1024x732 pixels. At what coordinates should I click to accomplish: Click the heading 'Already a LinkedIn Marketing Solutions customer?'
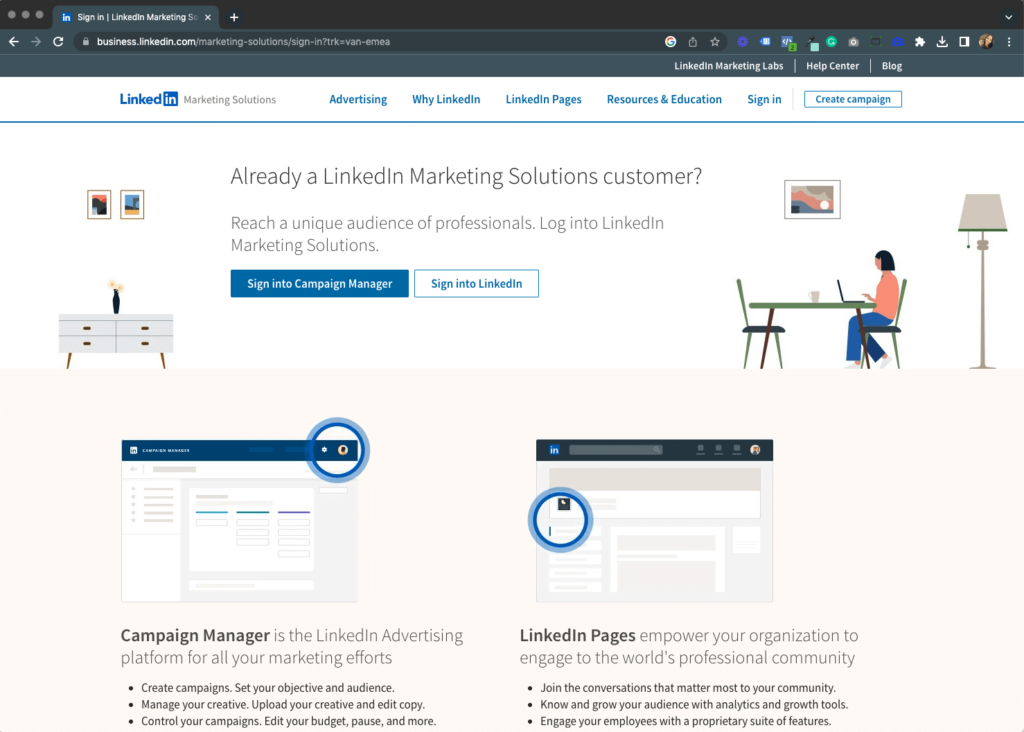pos(466,176)
